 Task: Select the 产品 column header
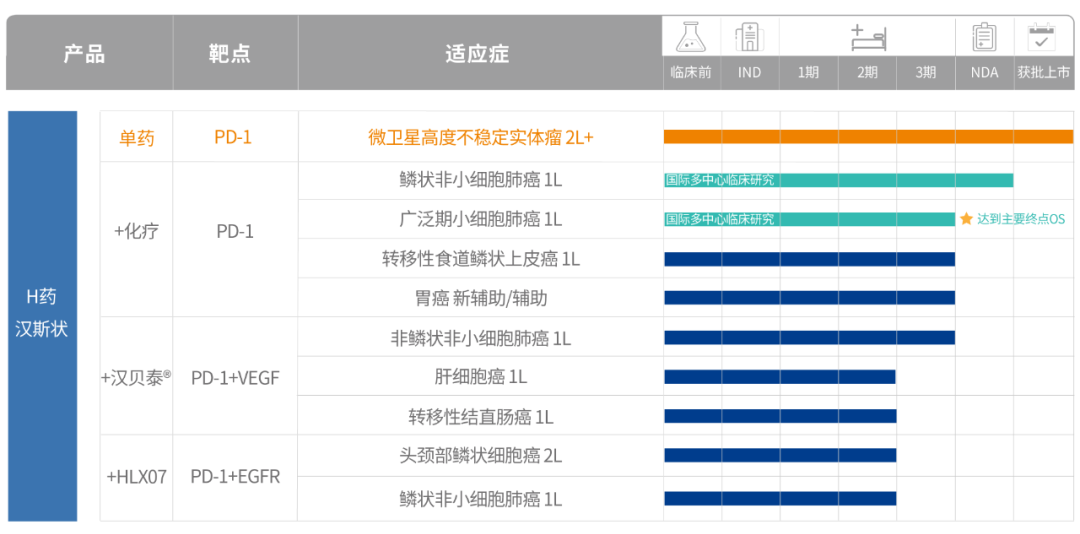pyautogui.click(x=84, y=54)
